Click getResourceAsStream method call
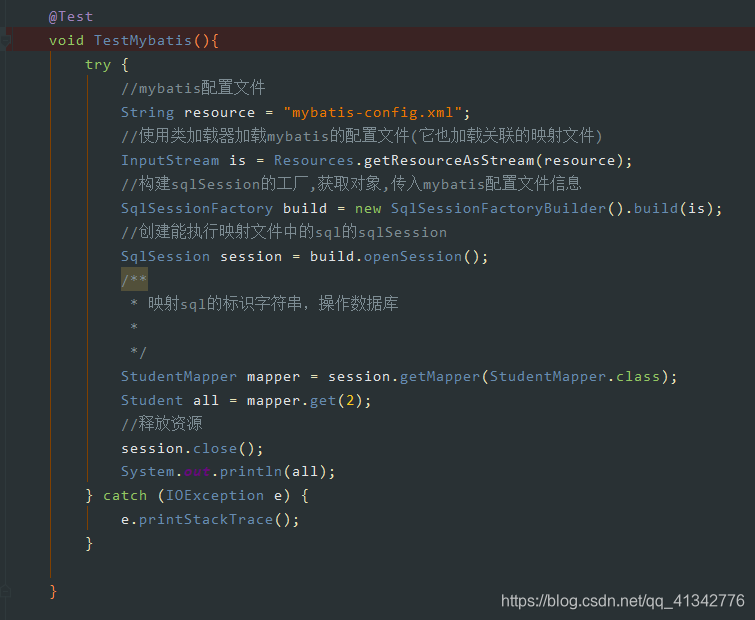 click(449, 160)
